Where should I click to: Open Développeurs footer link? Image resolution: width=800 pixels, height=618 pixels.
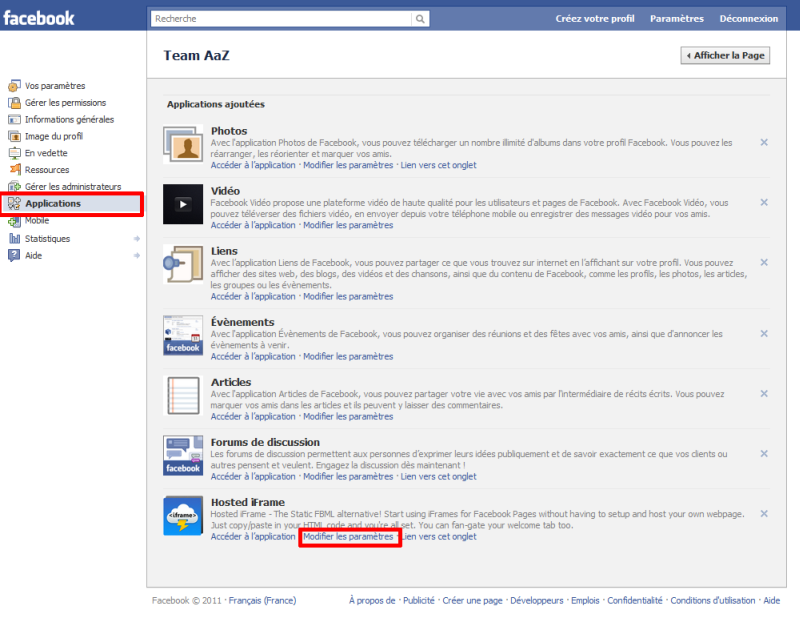pos(537,600)
